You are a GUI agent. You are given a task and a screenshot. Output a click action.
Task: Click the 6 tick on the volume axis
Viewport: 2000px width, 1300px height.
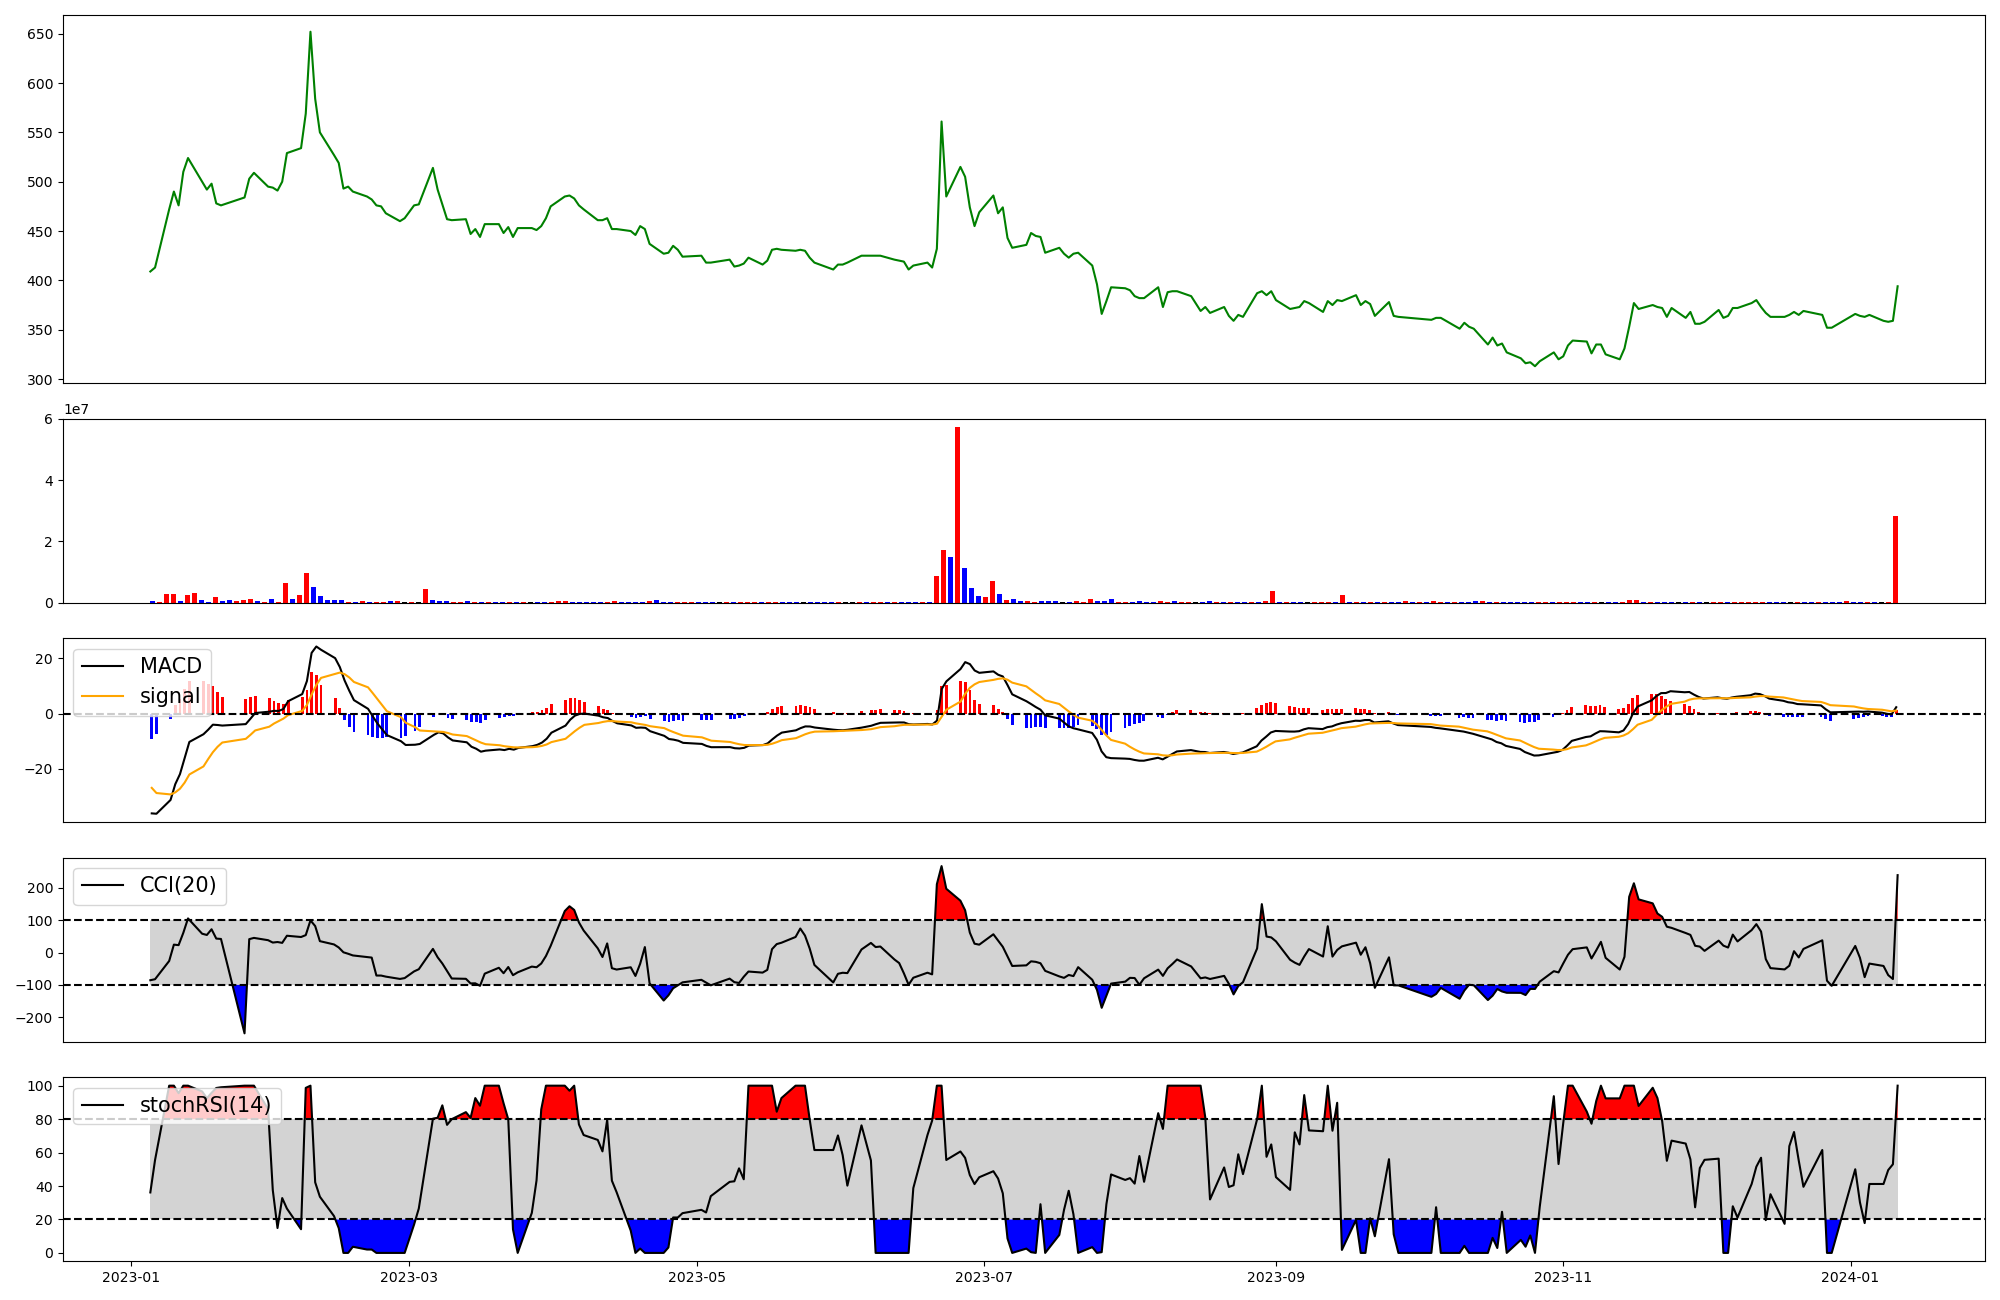(49, 419)
